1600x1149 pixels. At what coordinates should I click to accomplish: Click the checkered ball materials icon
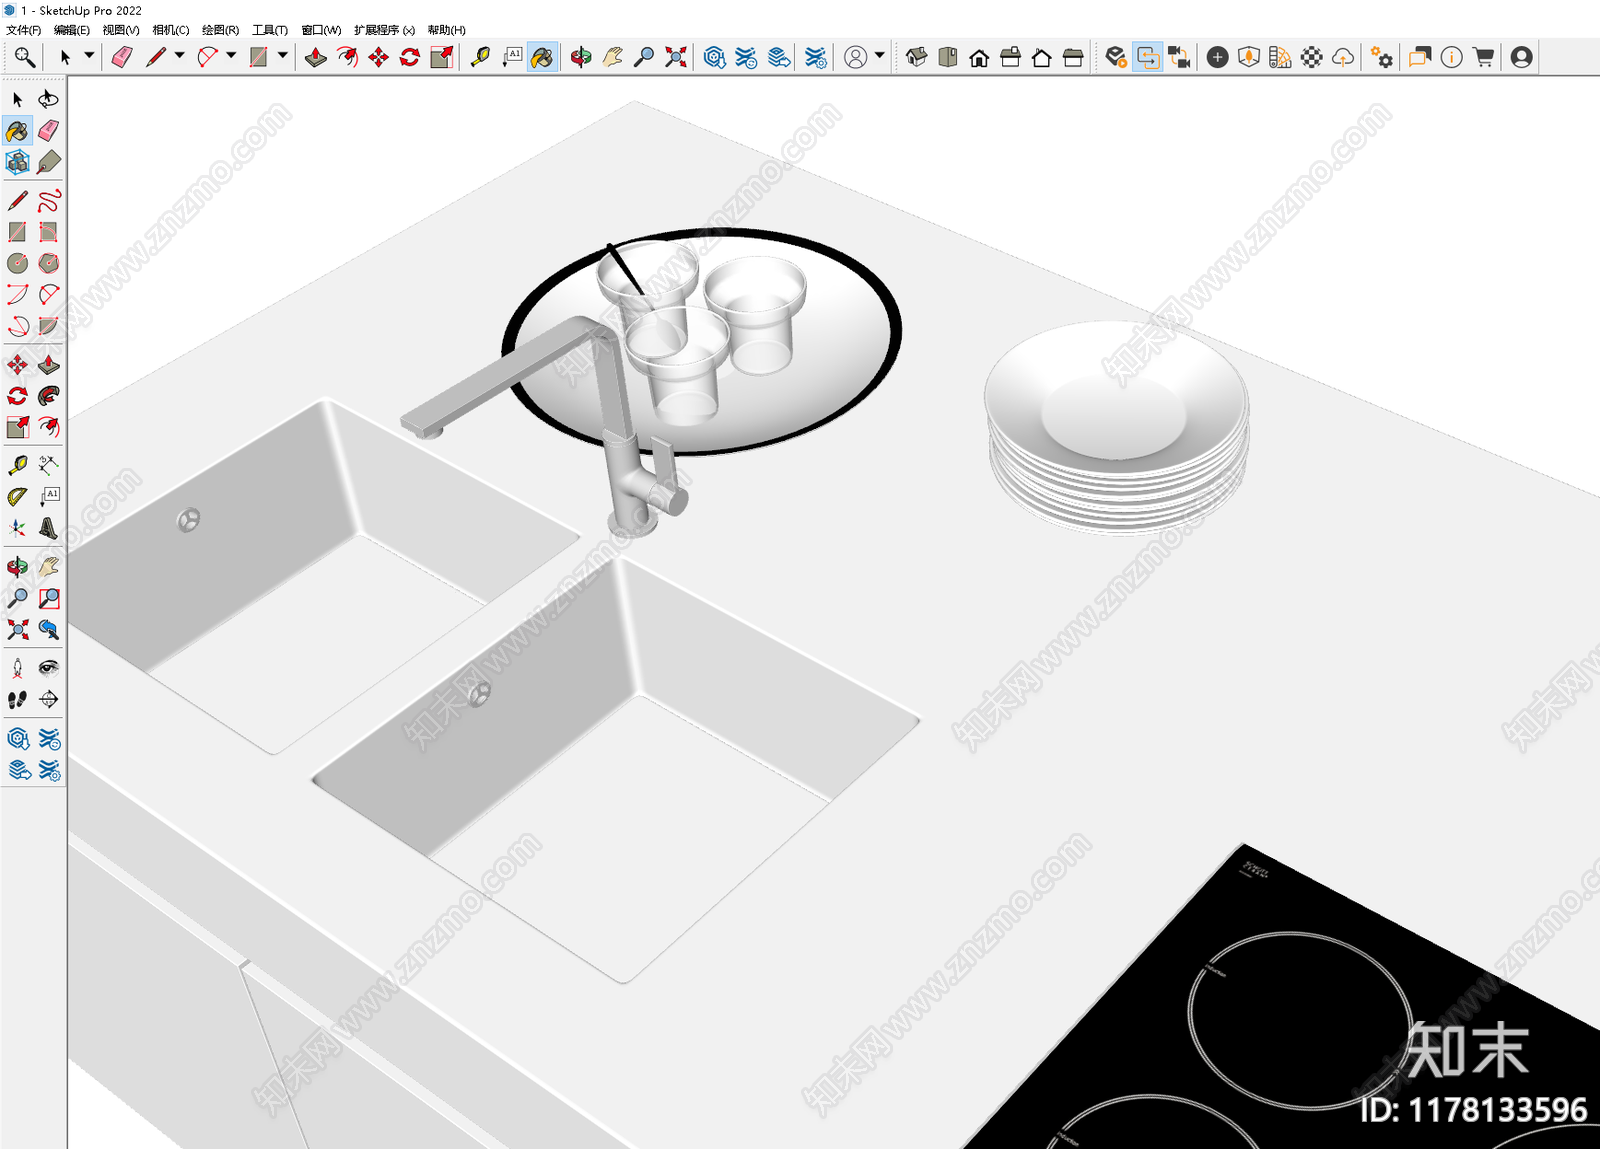pyautogui.click(x=1312, y=57)
